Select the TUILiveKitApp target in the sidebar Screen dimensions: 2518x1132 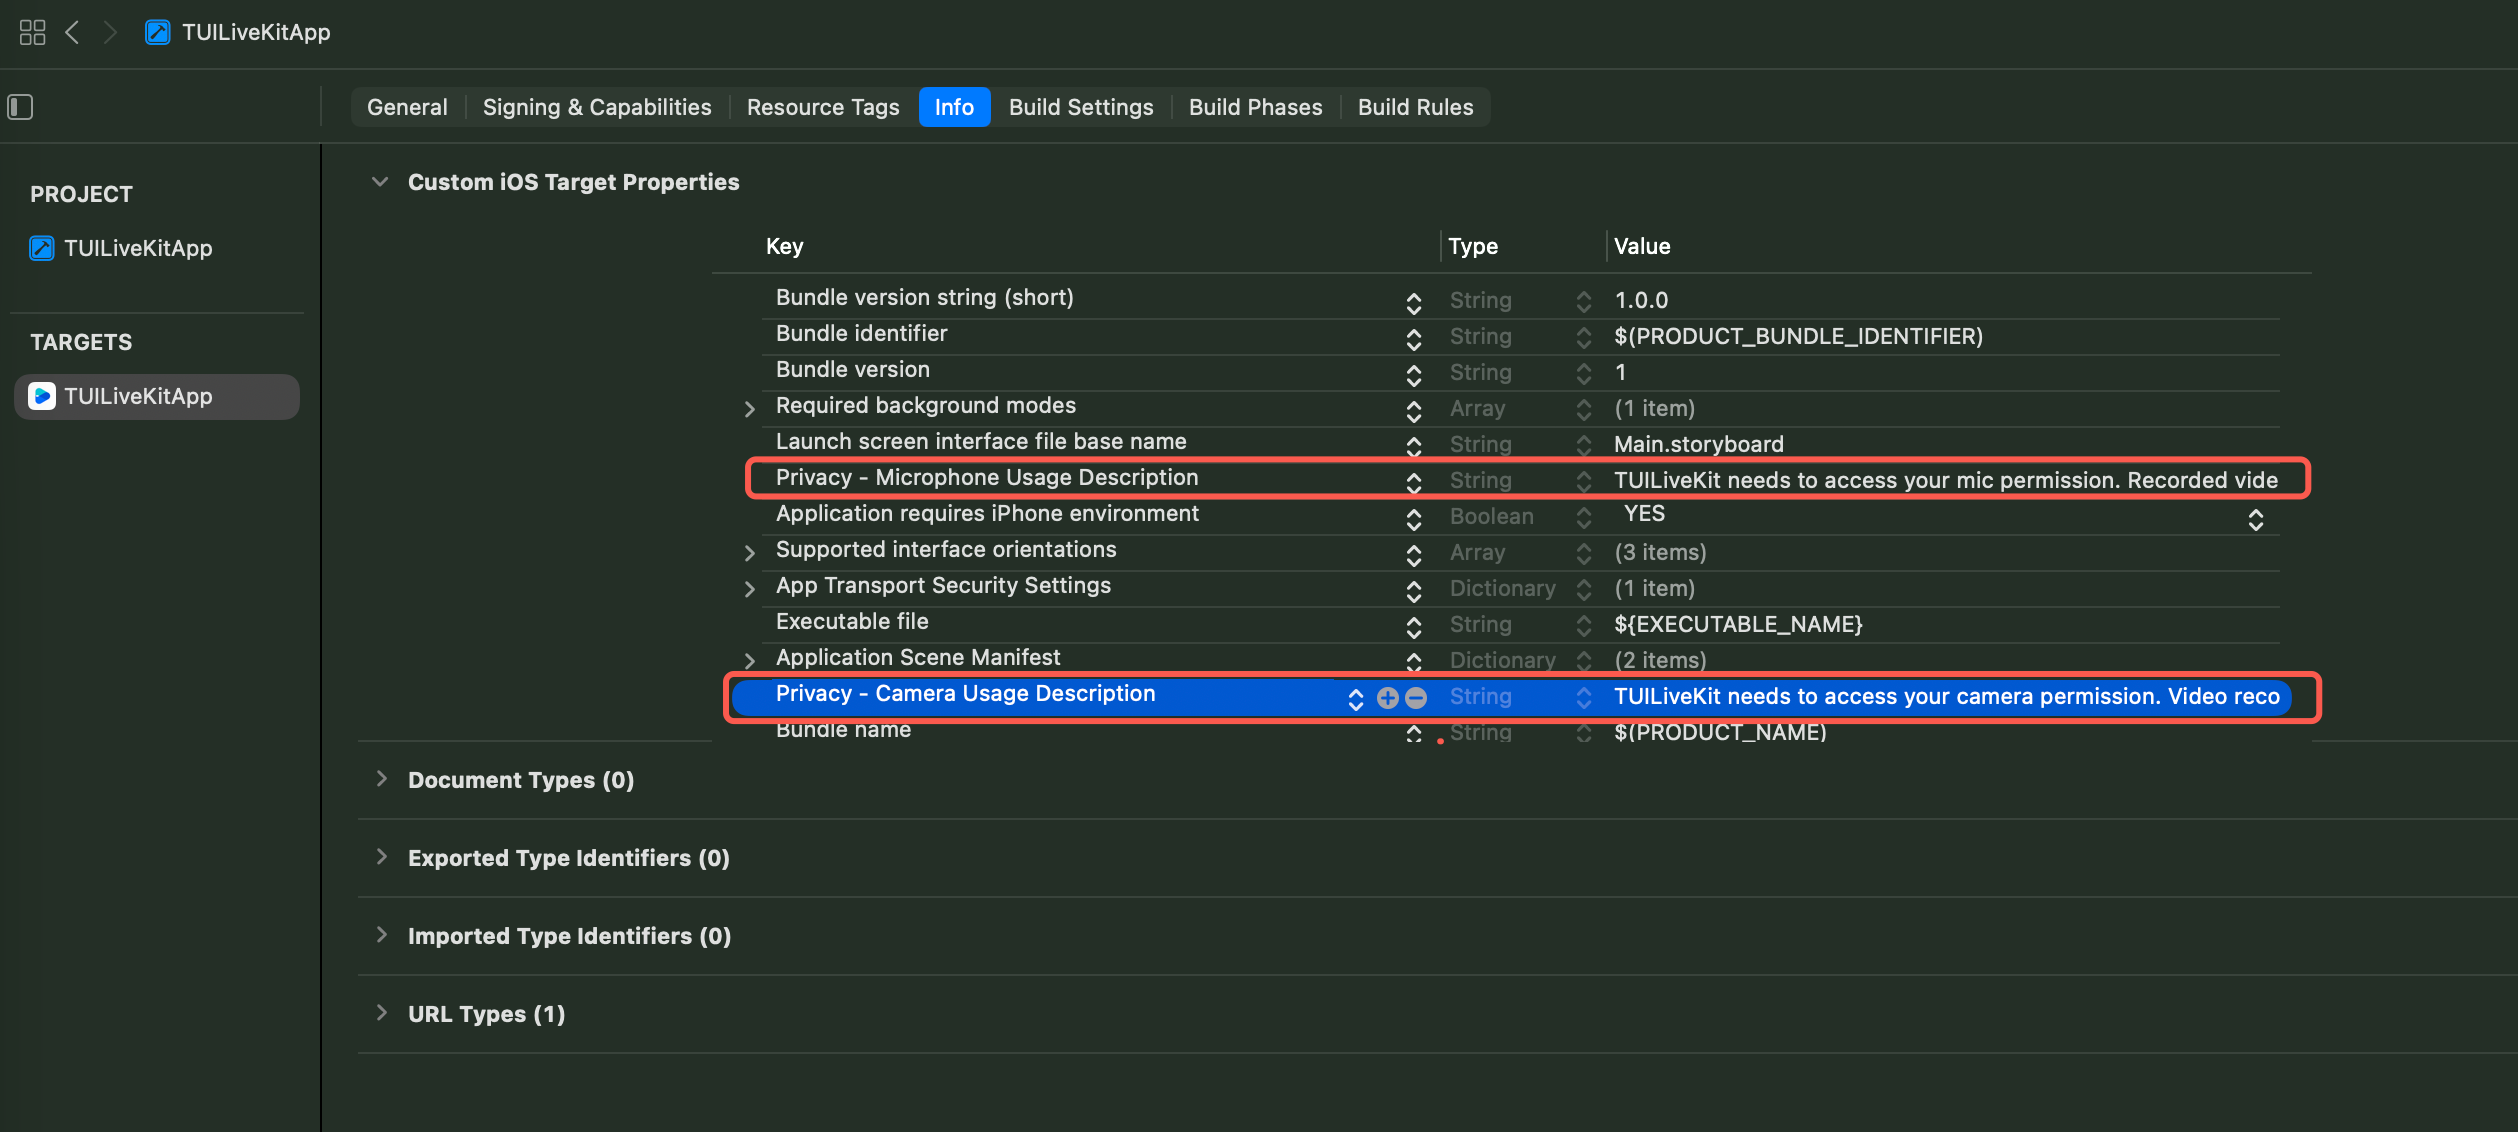138,397
